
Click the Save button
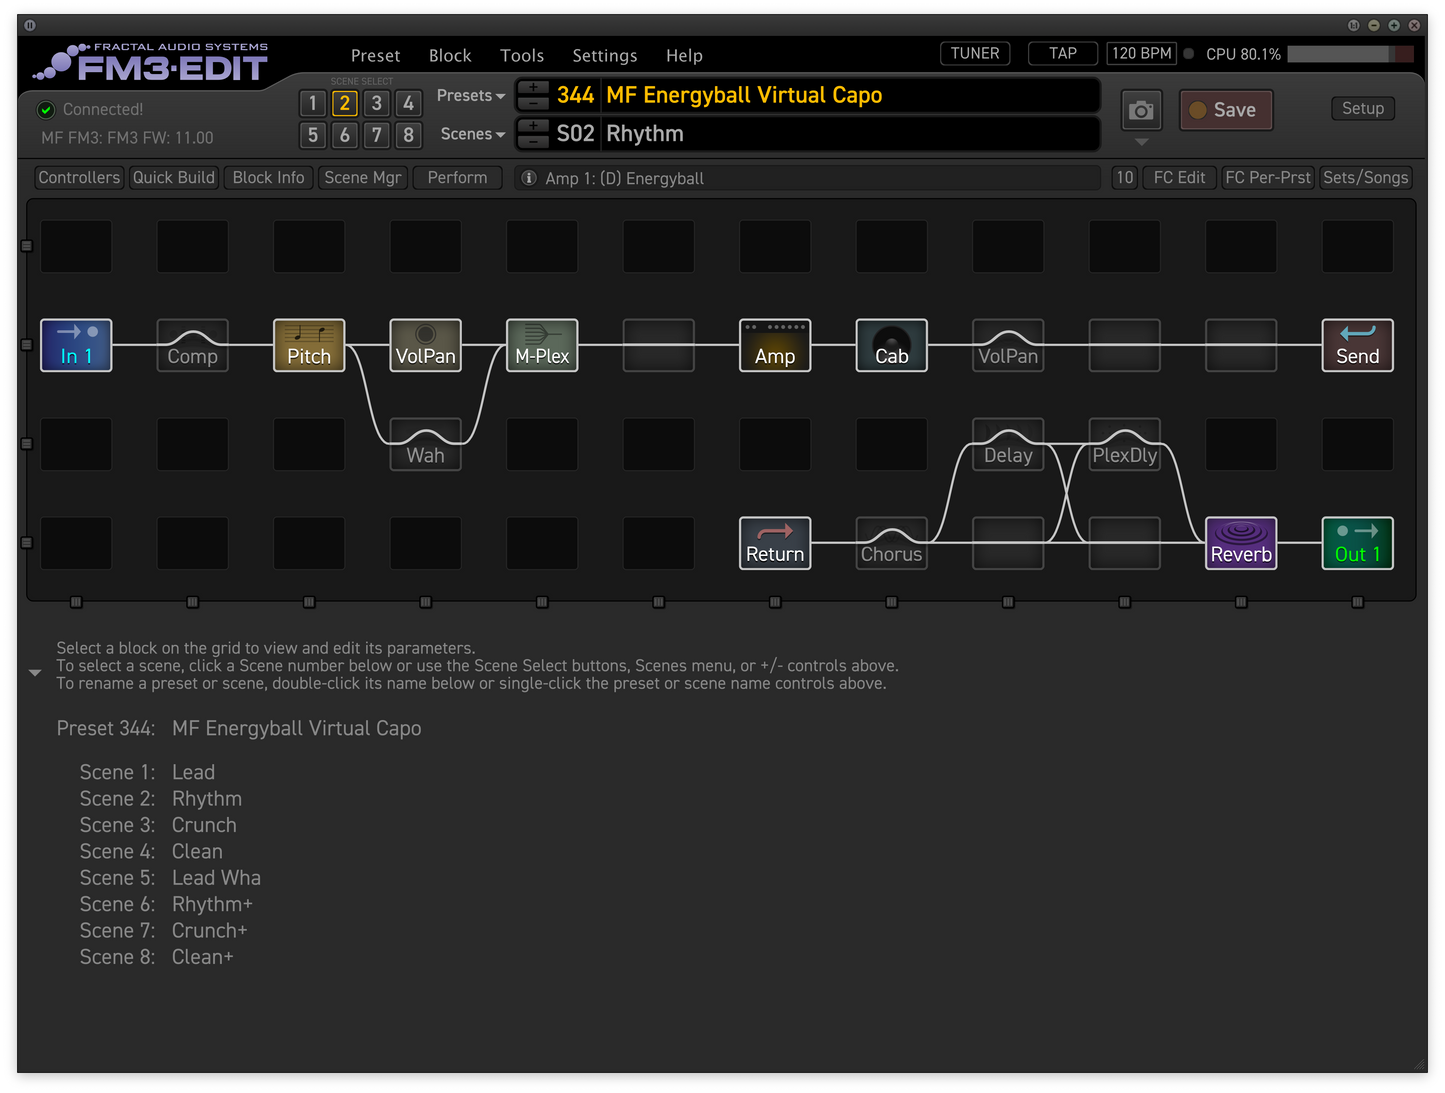click(1226, 110)
